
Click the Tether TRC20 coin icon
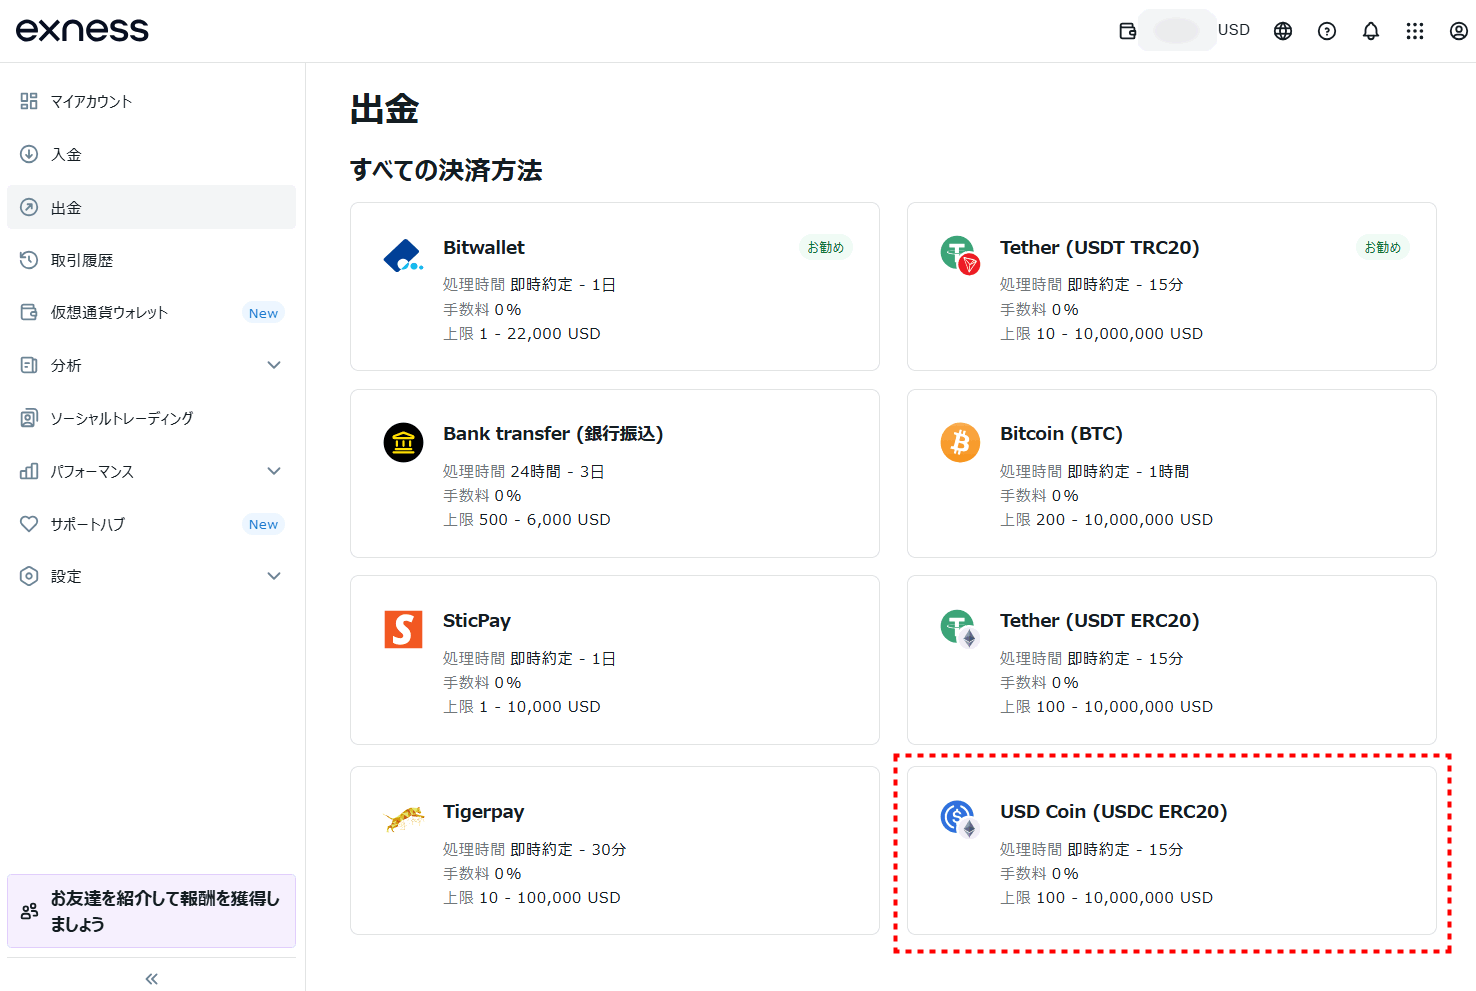pyautogui.click(x=960, y=255)
